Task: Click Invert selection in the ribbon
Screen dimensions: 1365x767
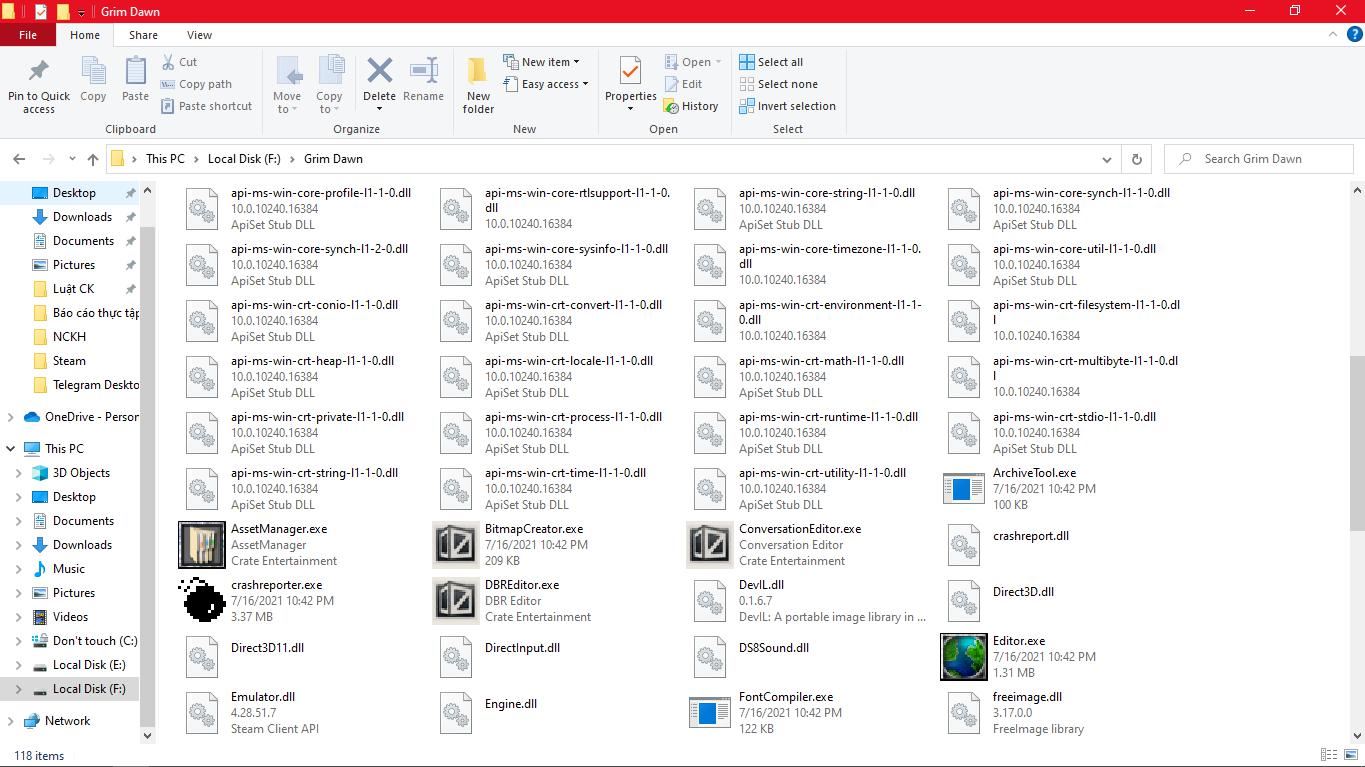Action: [787, 106]
